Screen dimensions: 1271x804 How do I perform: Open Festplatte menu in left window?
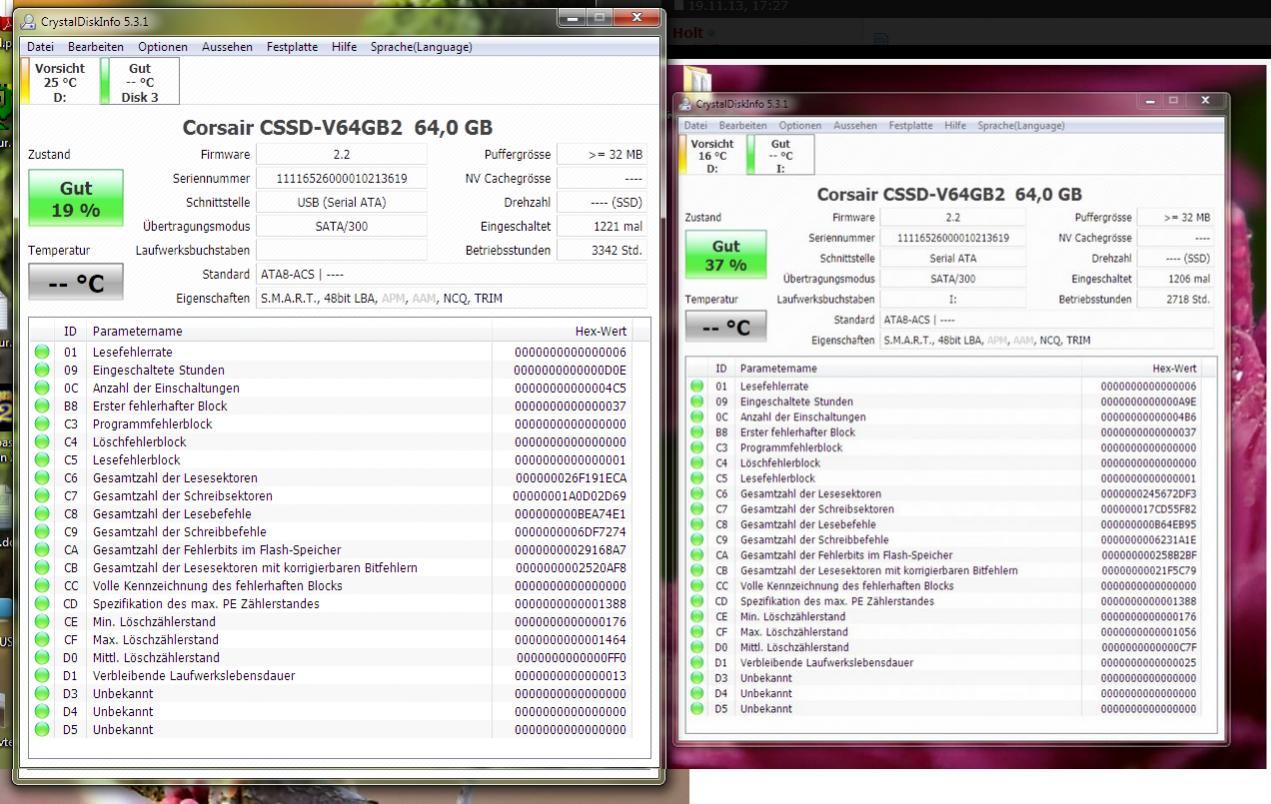pos(292,47)
